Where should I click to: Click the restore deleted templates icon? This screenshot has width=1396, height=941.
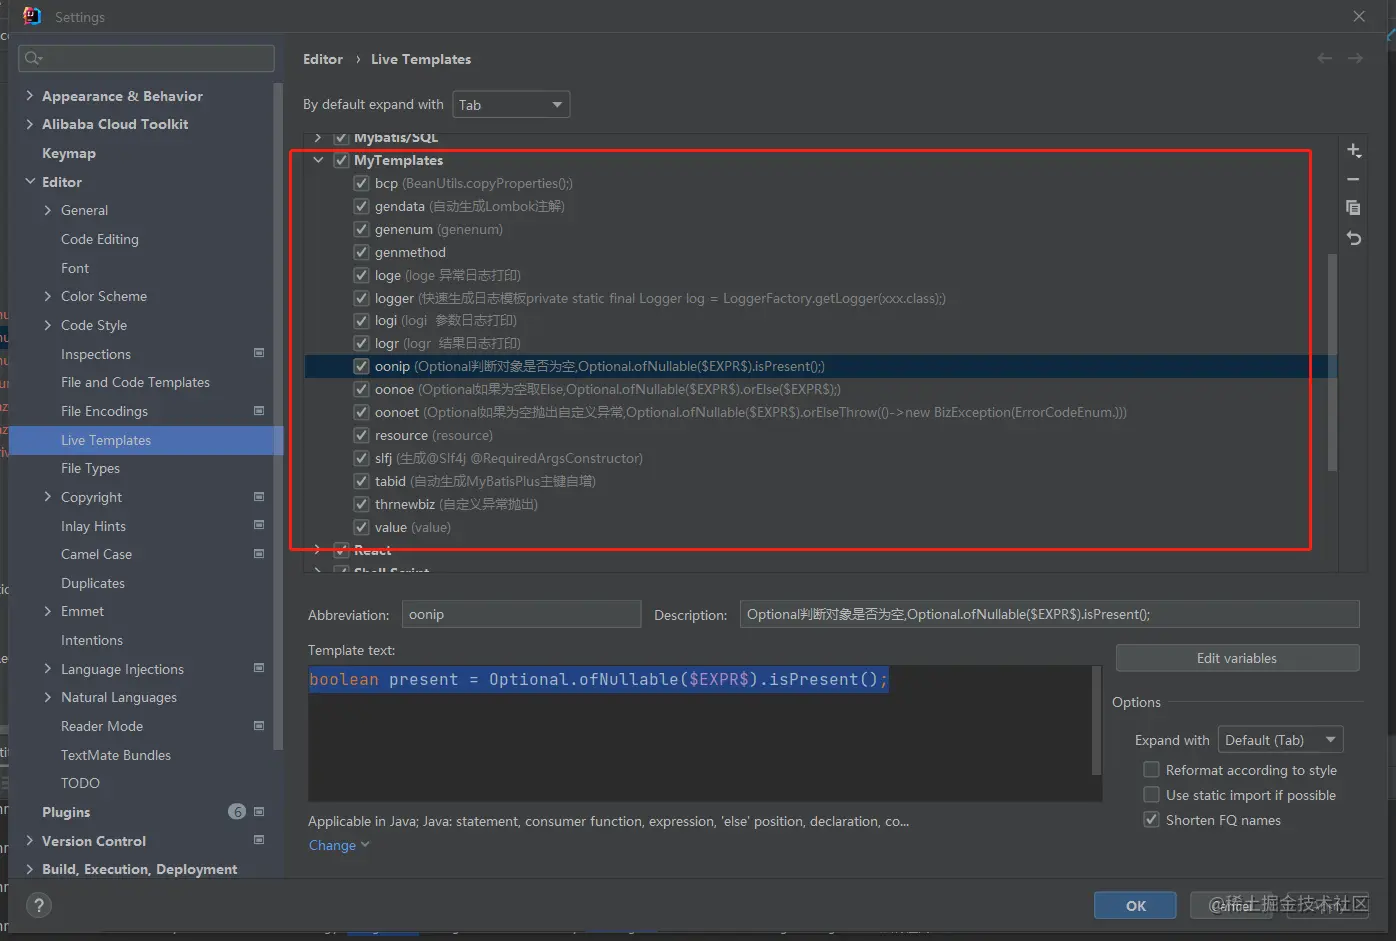click(x=1354, y=238)
